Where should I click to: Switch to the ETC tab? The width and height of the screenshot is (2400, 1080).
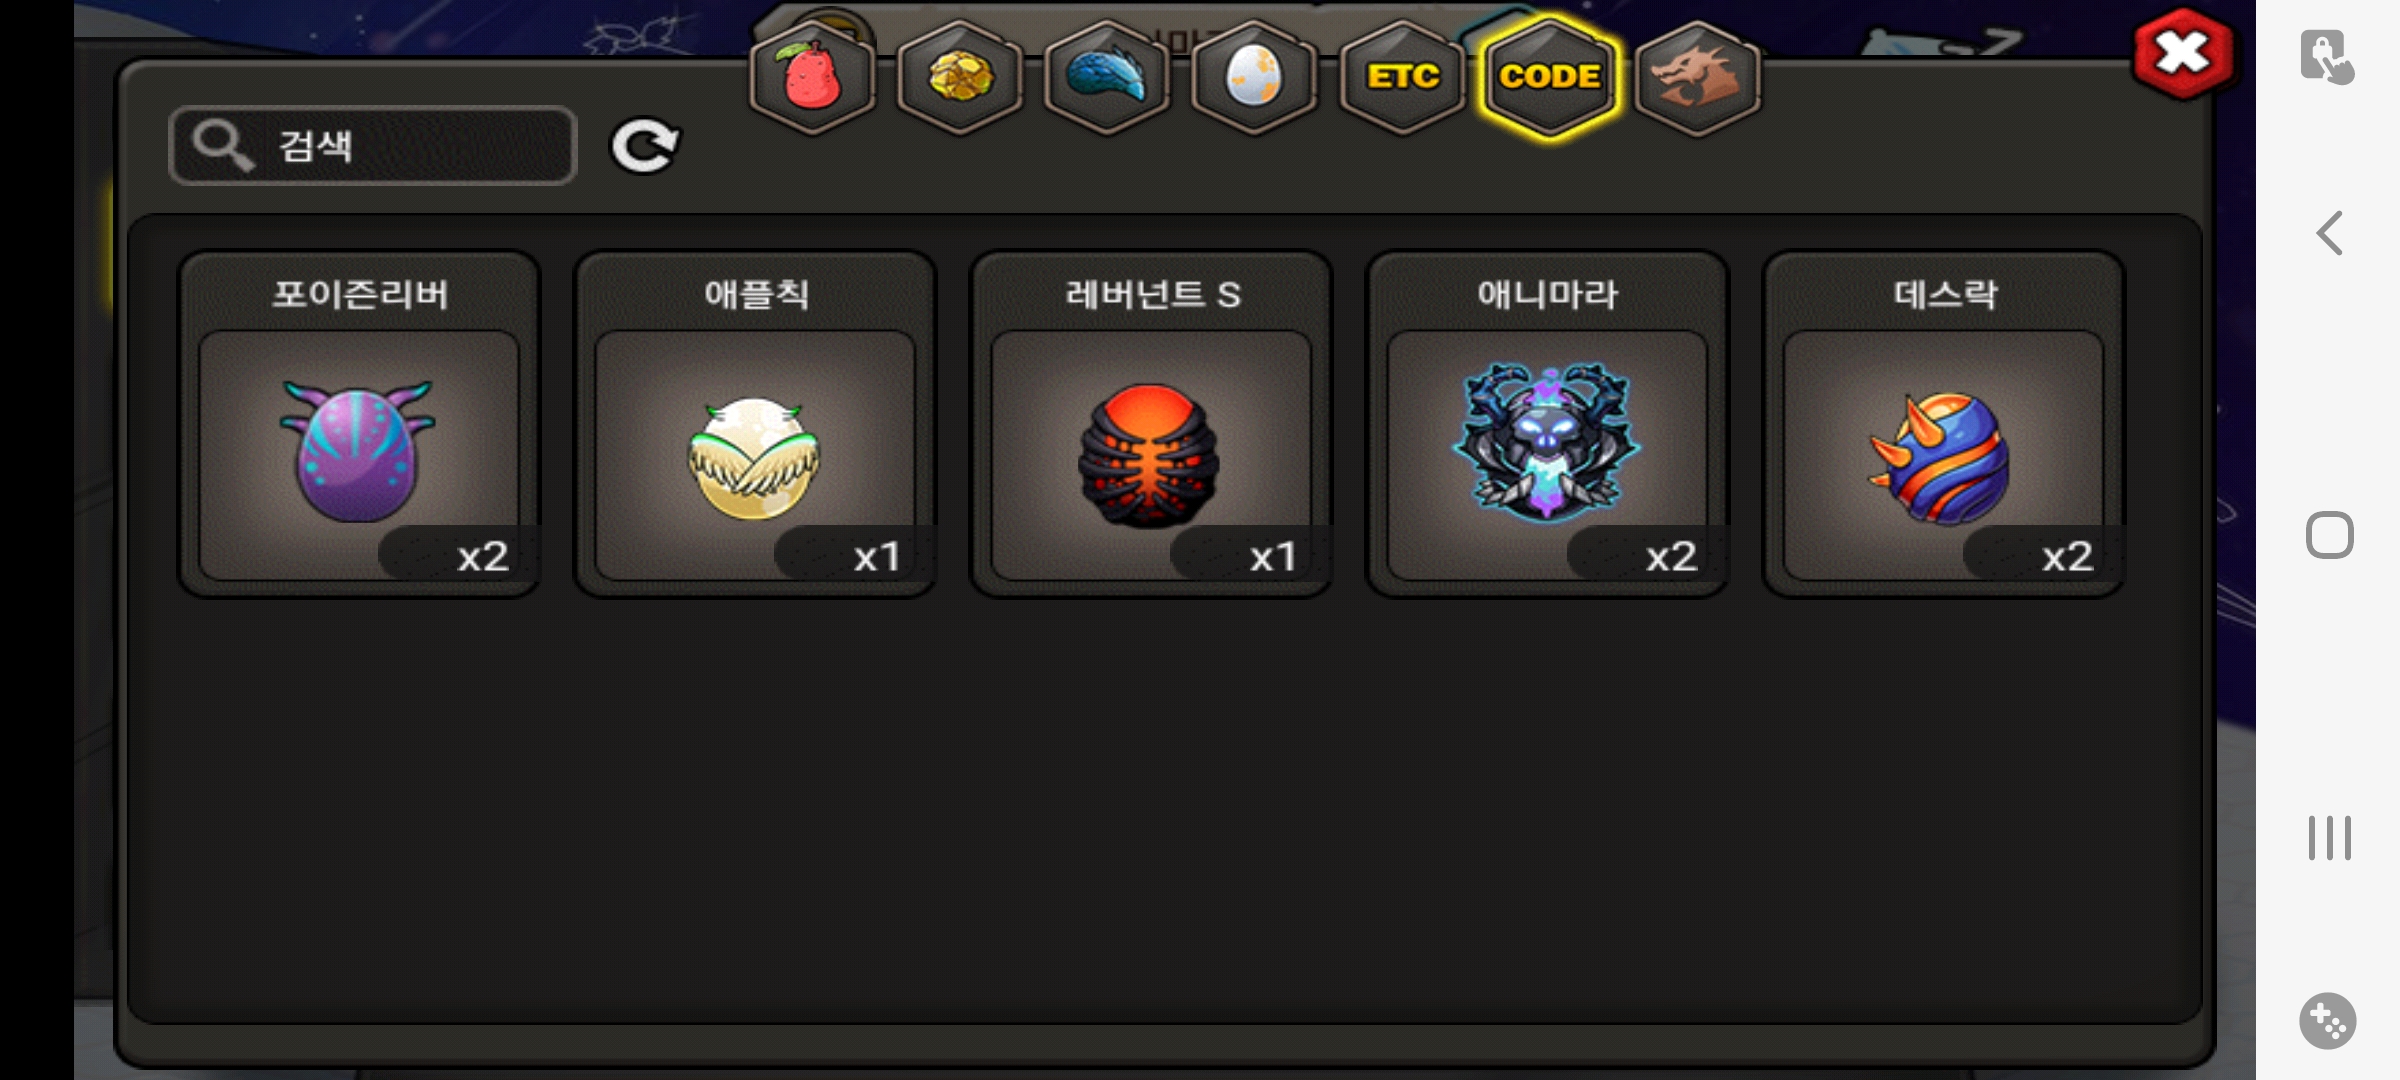click(x=1402, y=77)
